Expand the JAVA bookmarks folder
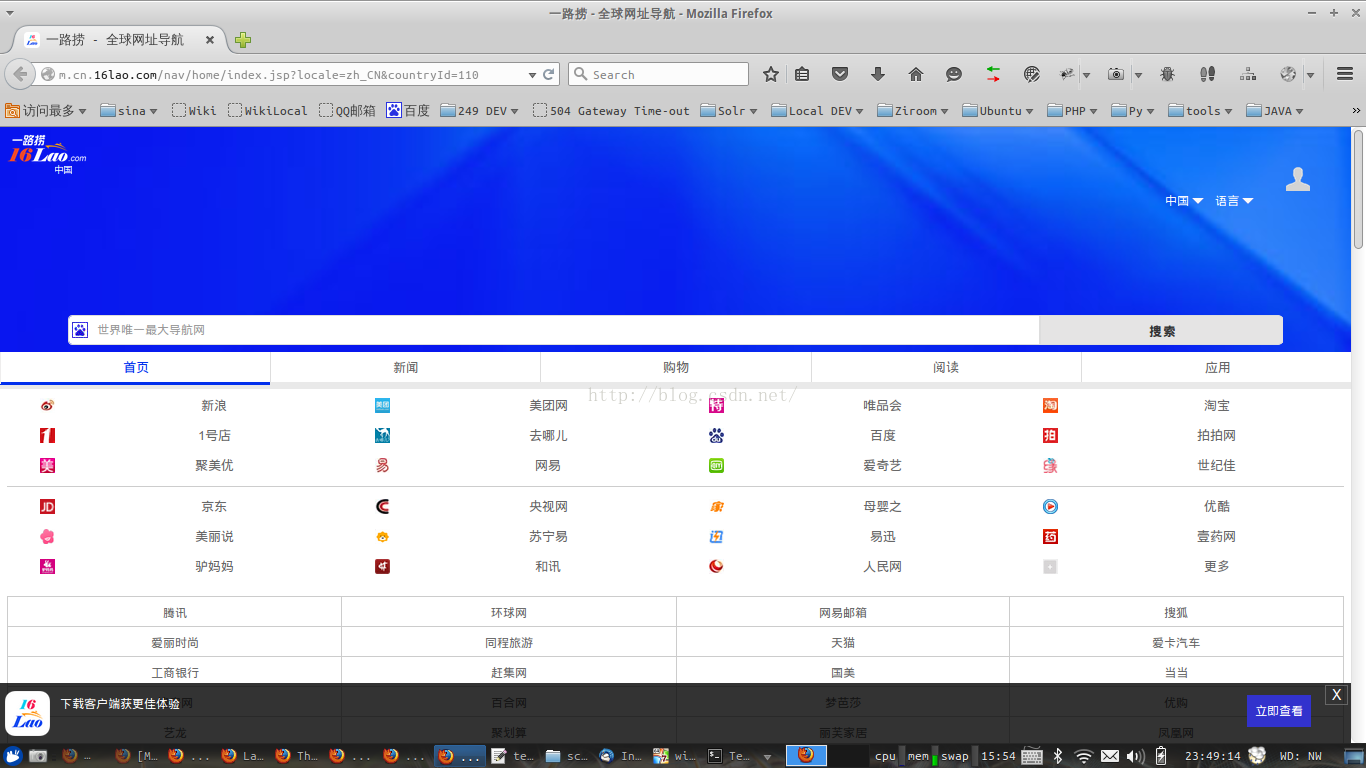 coord(1275,111)
